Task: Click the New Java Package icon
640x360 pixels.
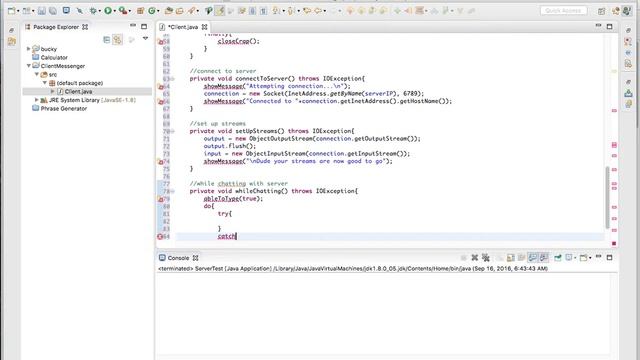Action: (x=140, y=11)
